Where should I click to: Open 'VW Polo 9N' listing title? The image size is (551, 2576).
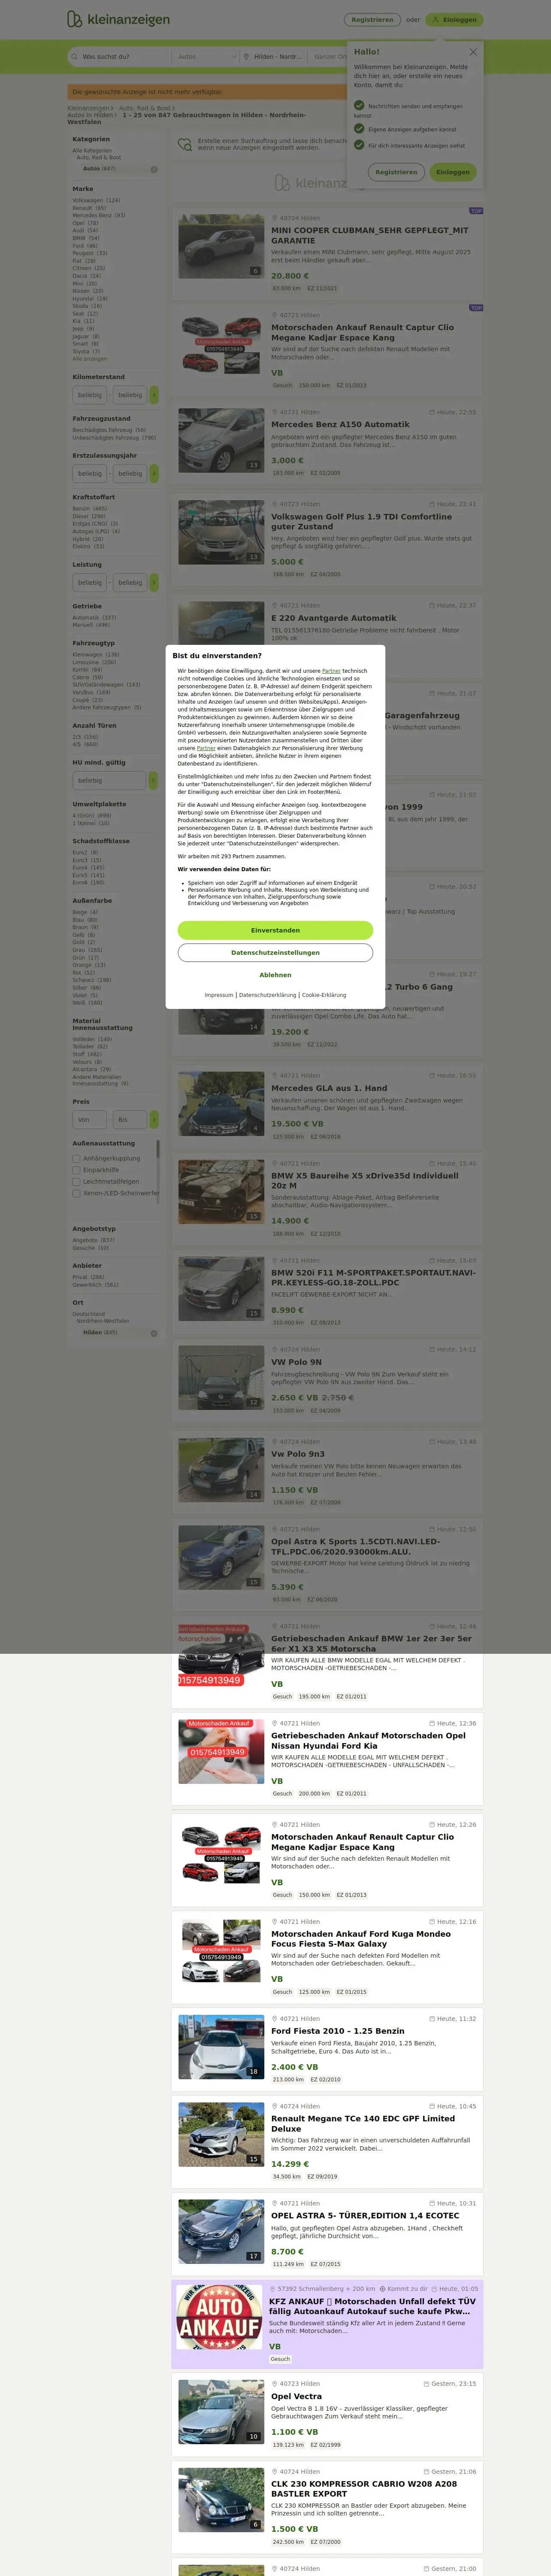point(296,1362)
